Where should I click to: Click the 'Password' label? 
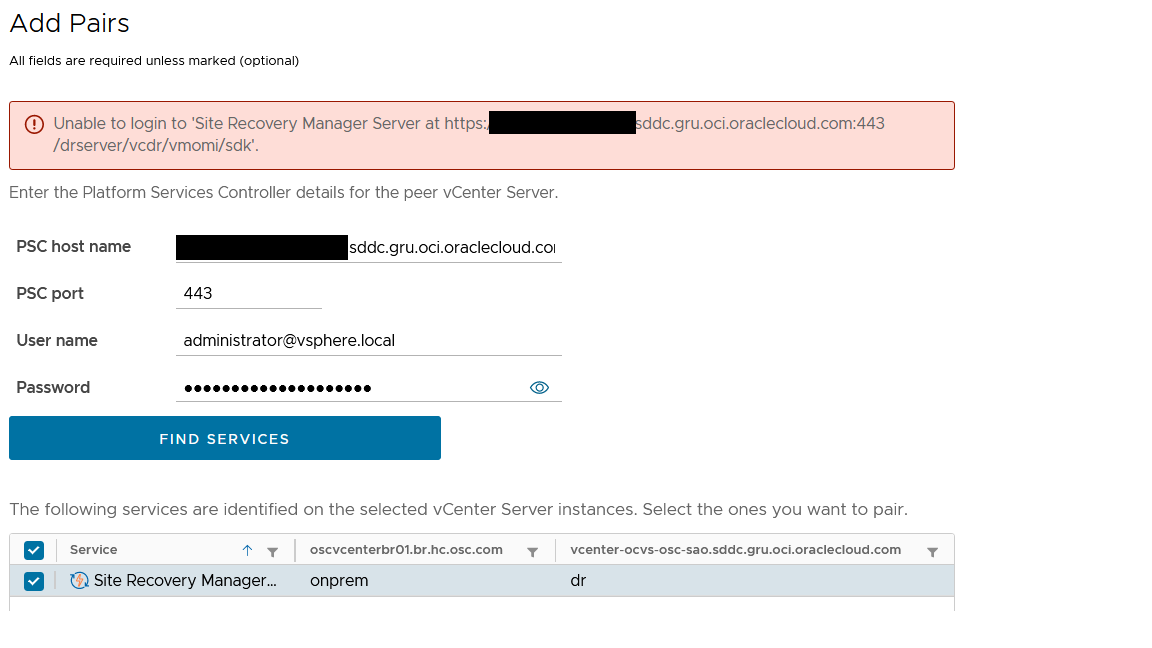pyautogui.click(x=53, y=388)
